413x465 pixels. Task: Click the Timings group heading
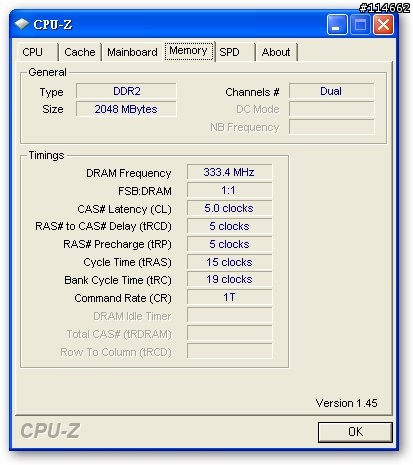[46, 155]
